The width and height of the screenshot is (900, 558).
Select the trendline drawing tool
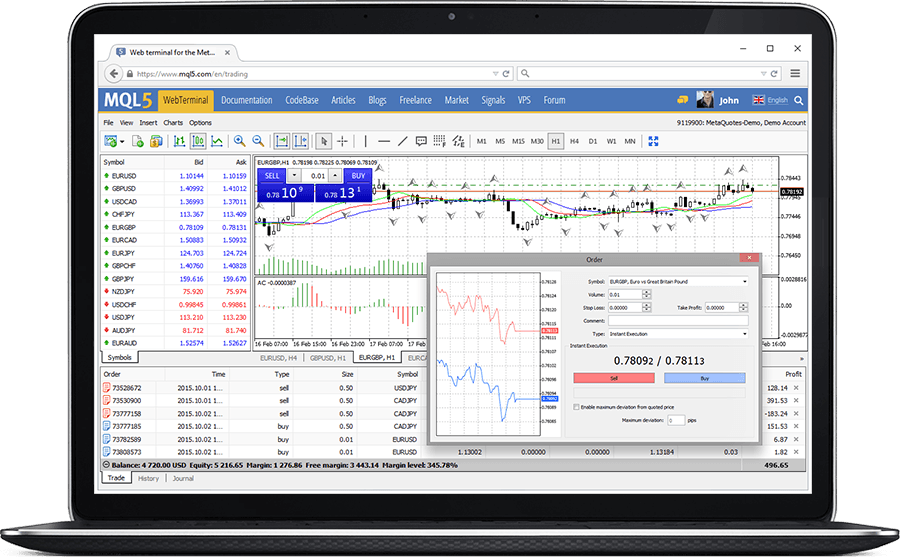403,141
